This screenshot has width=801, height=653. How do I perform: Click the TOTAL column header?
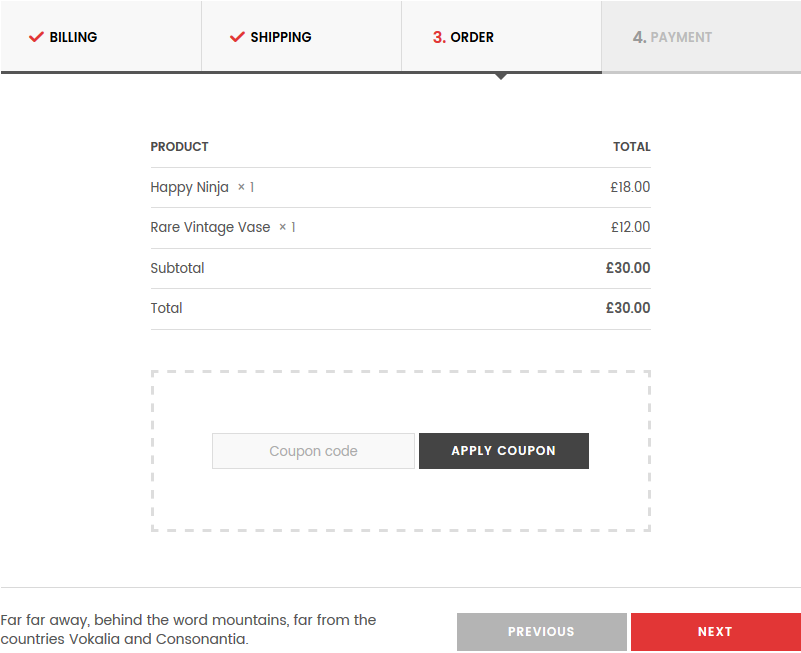pyautogui.click(x=632, y=147)
